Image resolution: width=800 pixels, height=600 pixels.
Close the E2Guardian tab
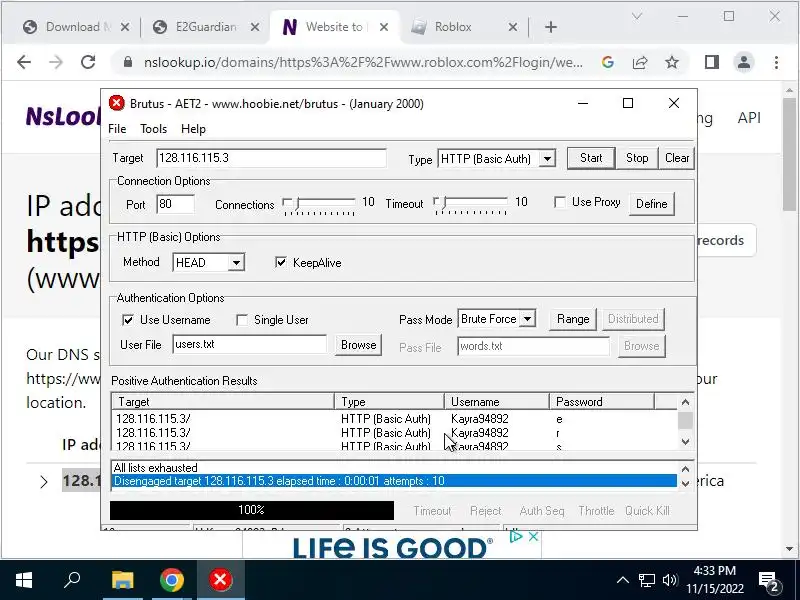pyautogui.click(x=255, y=27)
